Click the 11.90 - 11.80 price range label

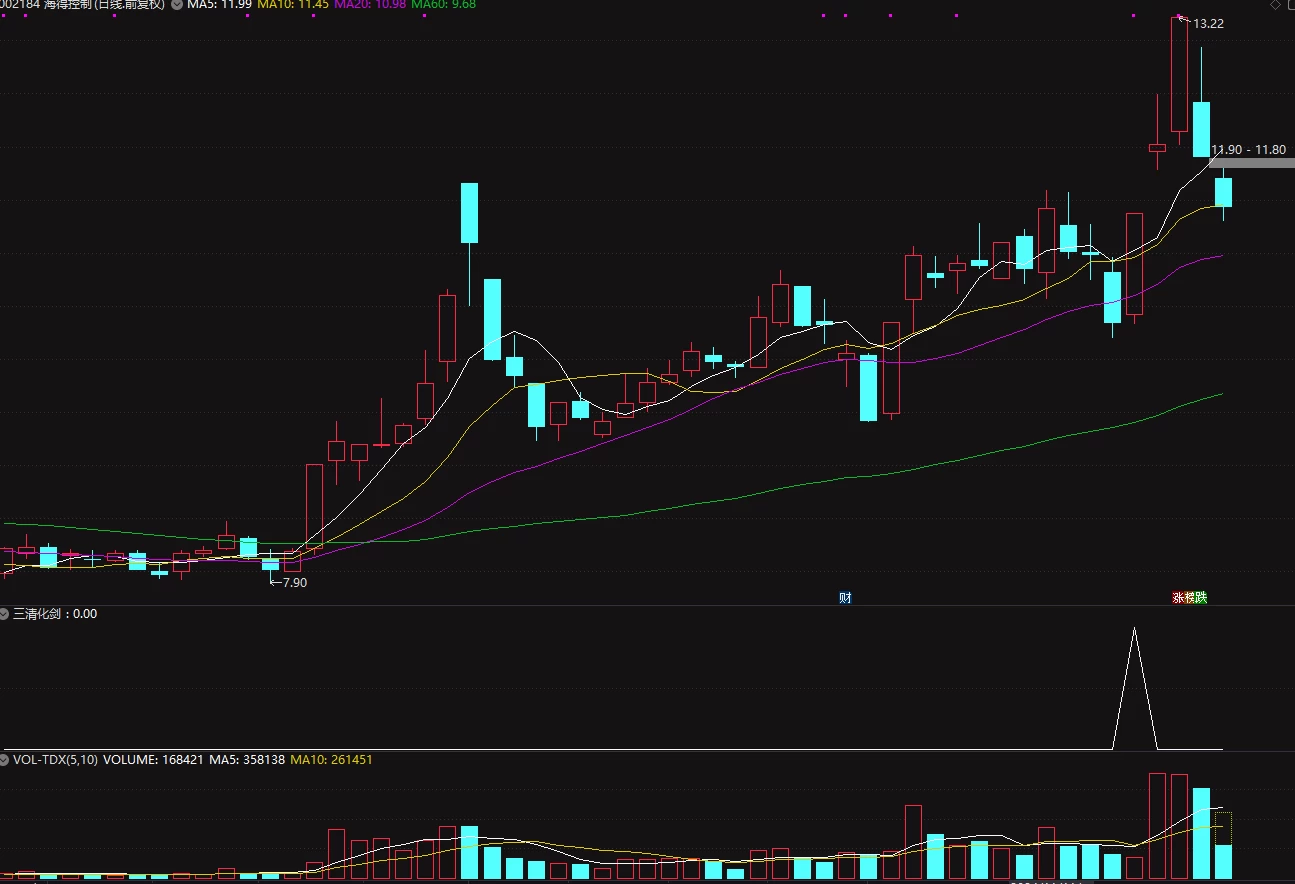pyautogui.click(x=1249, y=150)
